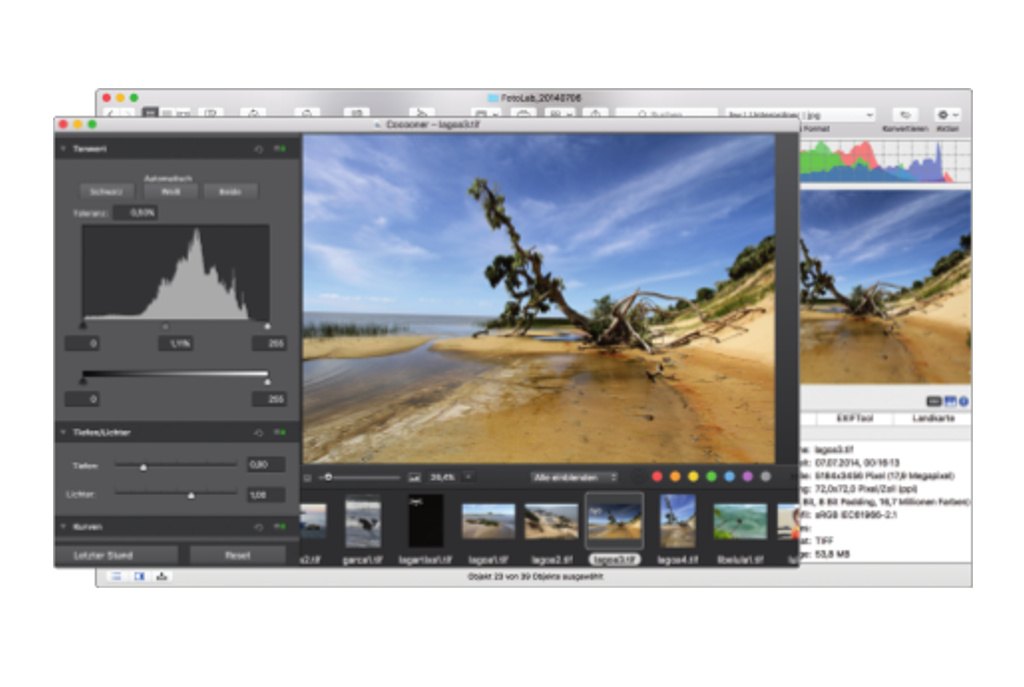
Task: Open the zoom percentage dropdown arrow
Action: [468, 477]
